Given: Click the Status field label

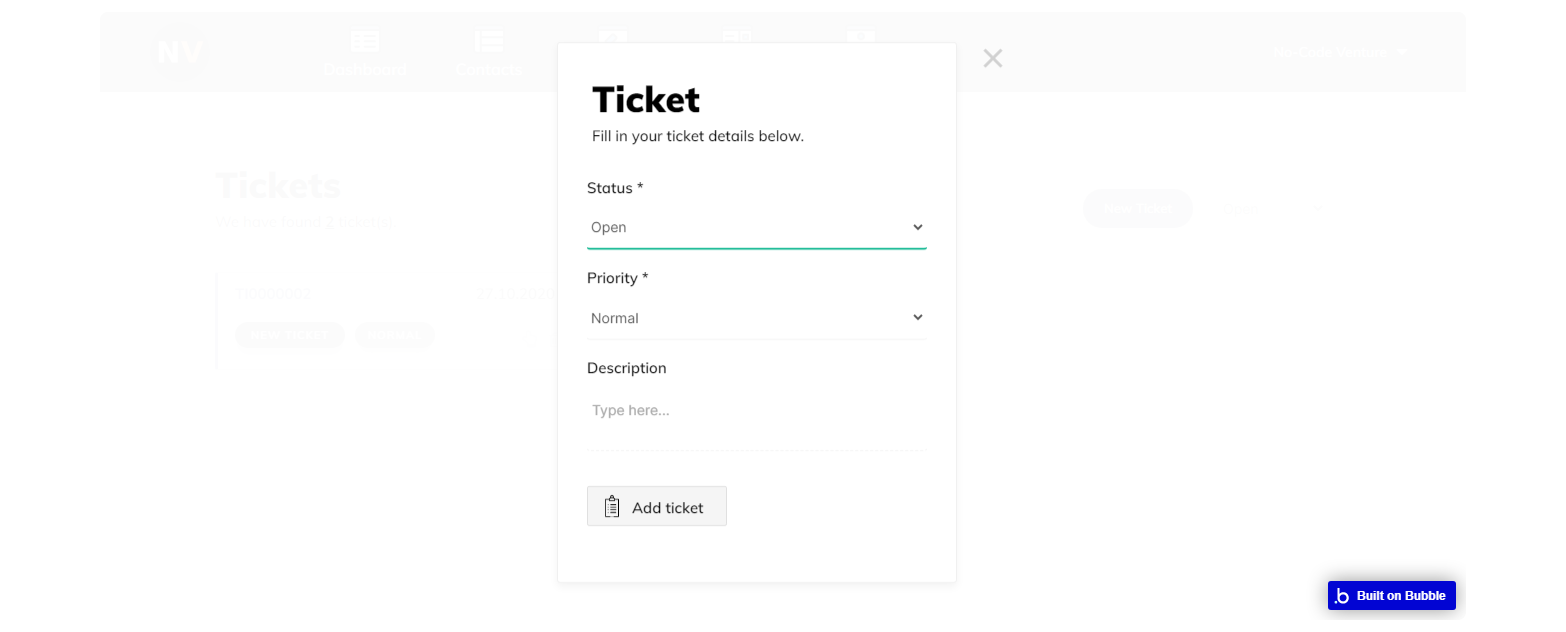Looking at the screenshot, I should pyautogui.click(x=614, y=188).
